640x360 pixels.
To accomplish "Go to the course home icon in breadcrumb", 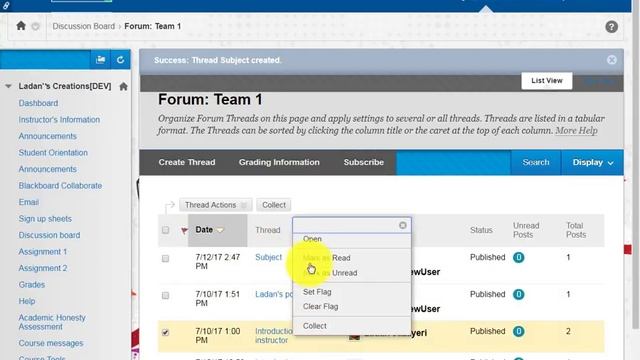I will tap(21, 26).
